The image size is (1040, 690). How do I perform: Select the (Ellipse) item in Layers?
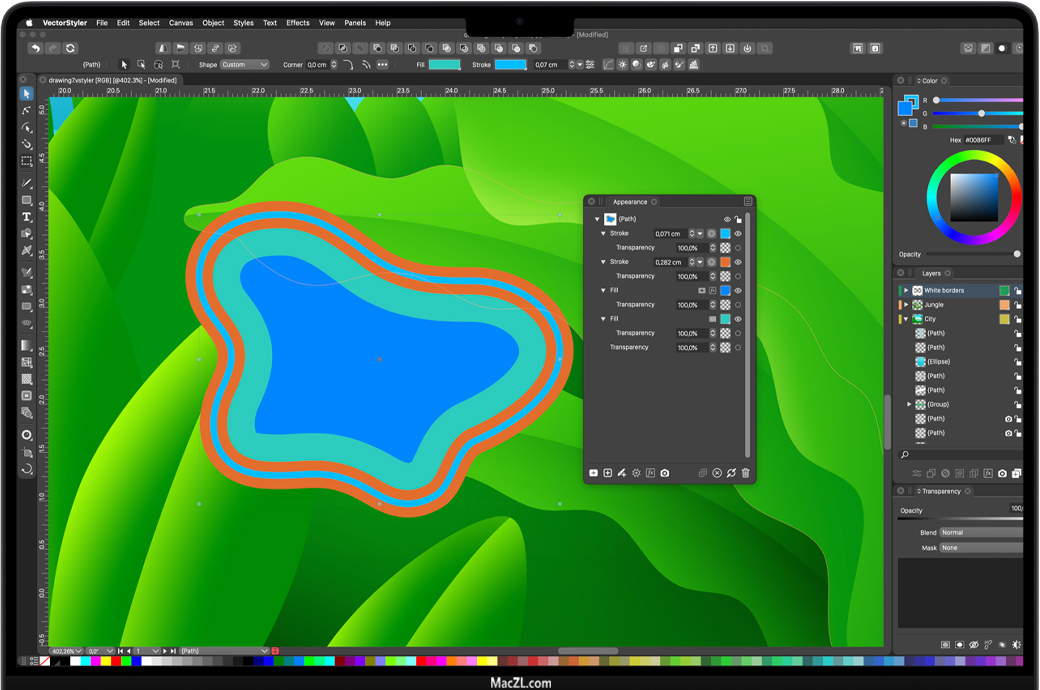coord(937,362)
